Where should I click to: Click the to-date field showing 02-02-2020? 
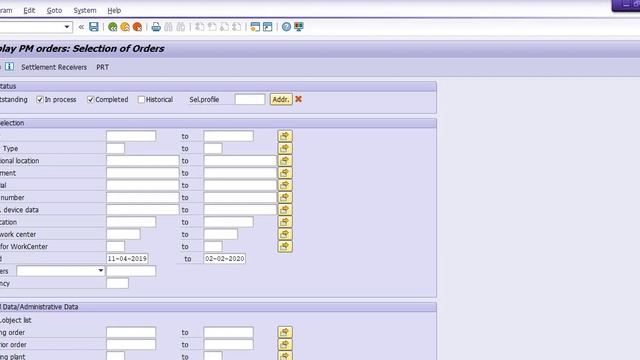224,258
